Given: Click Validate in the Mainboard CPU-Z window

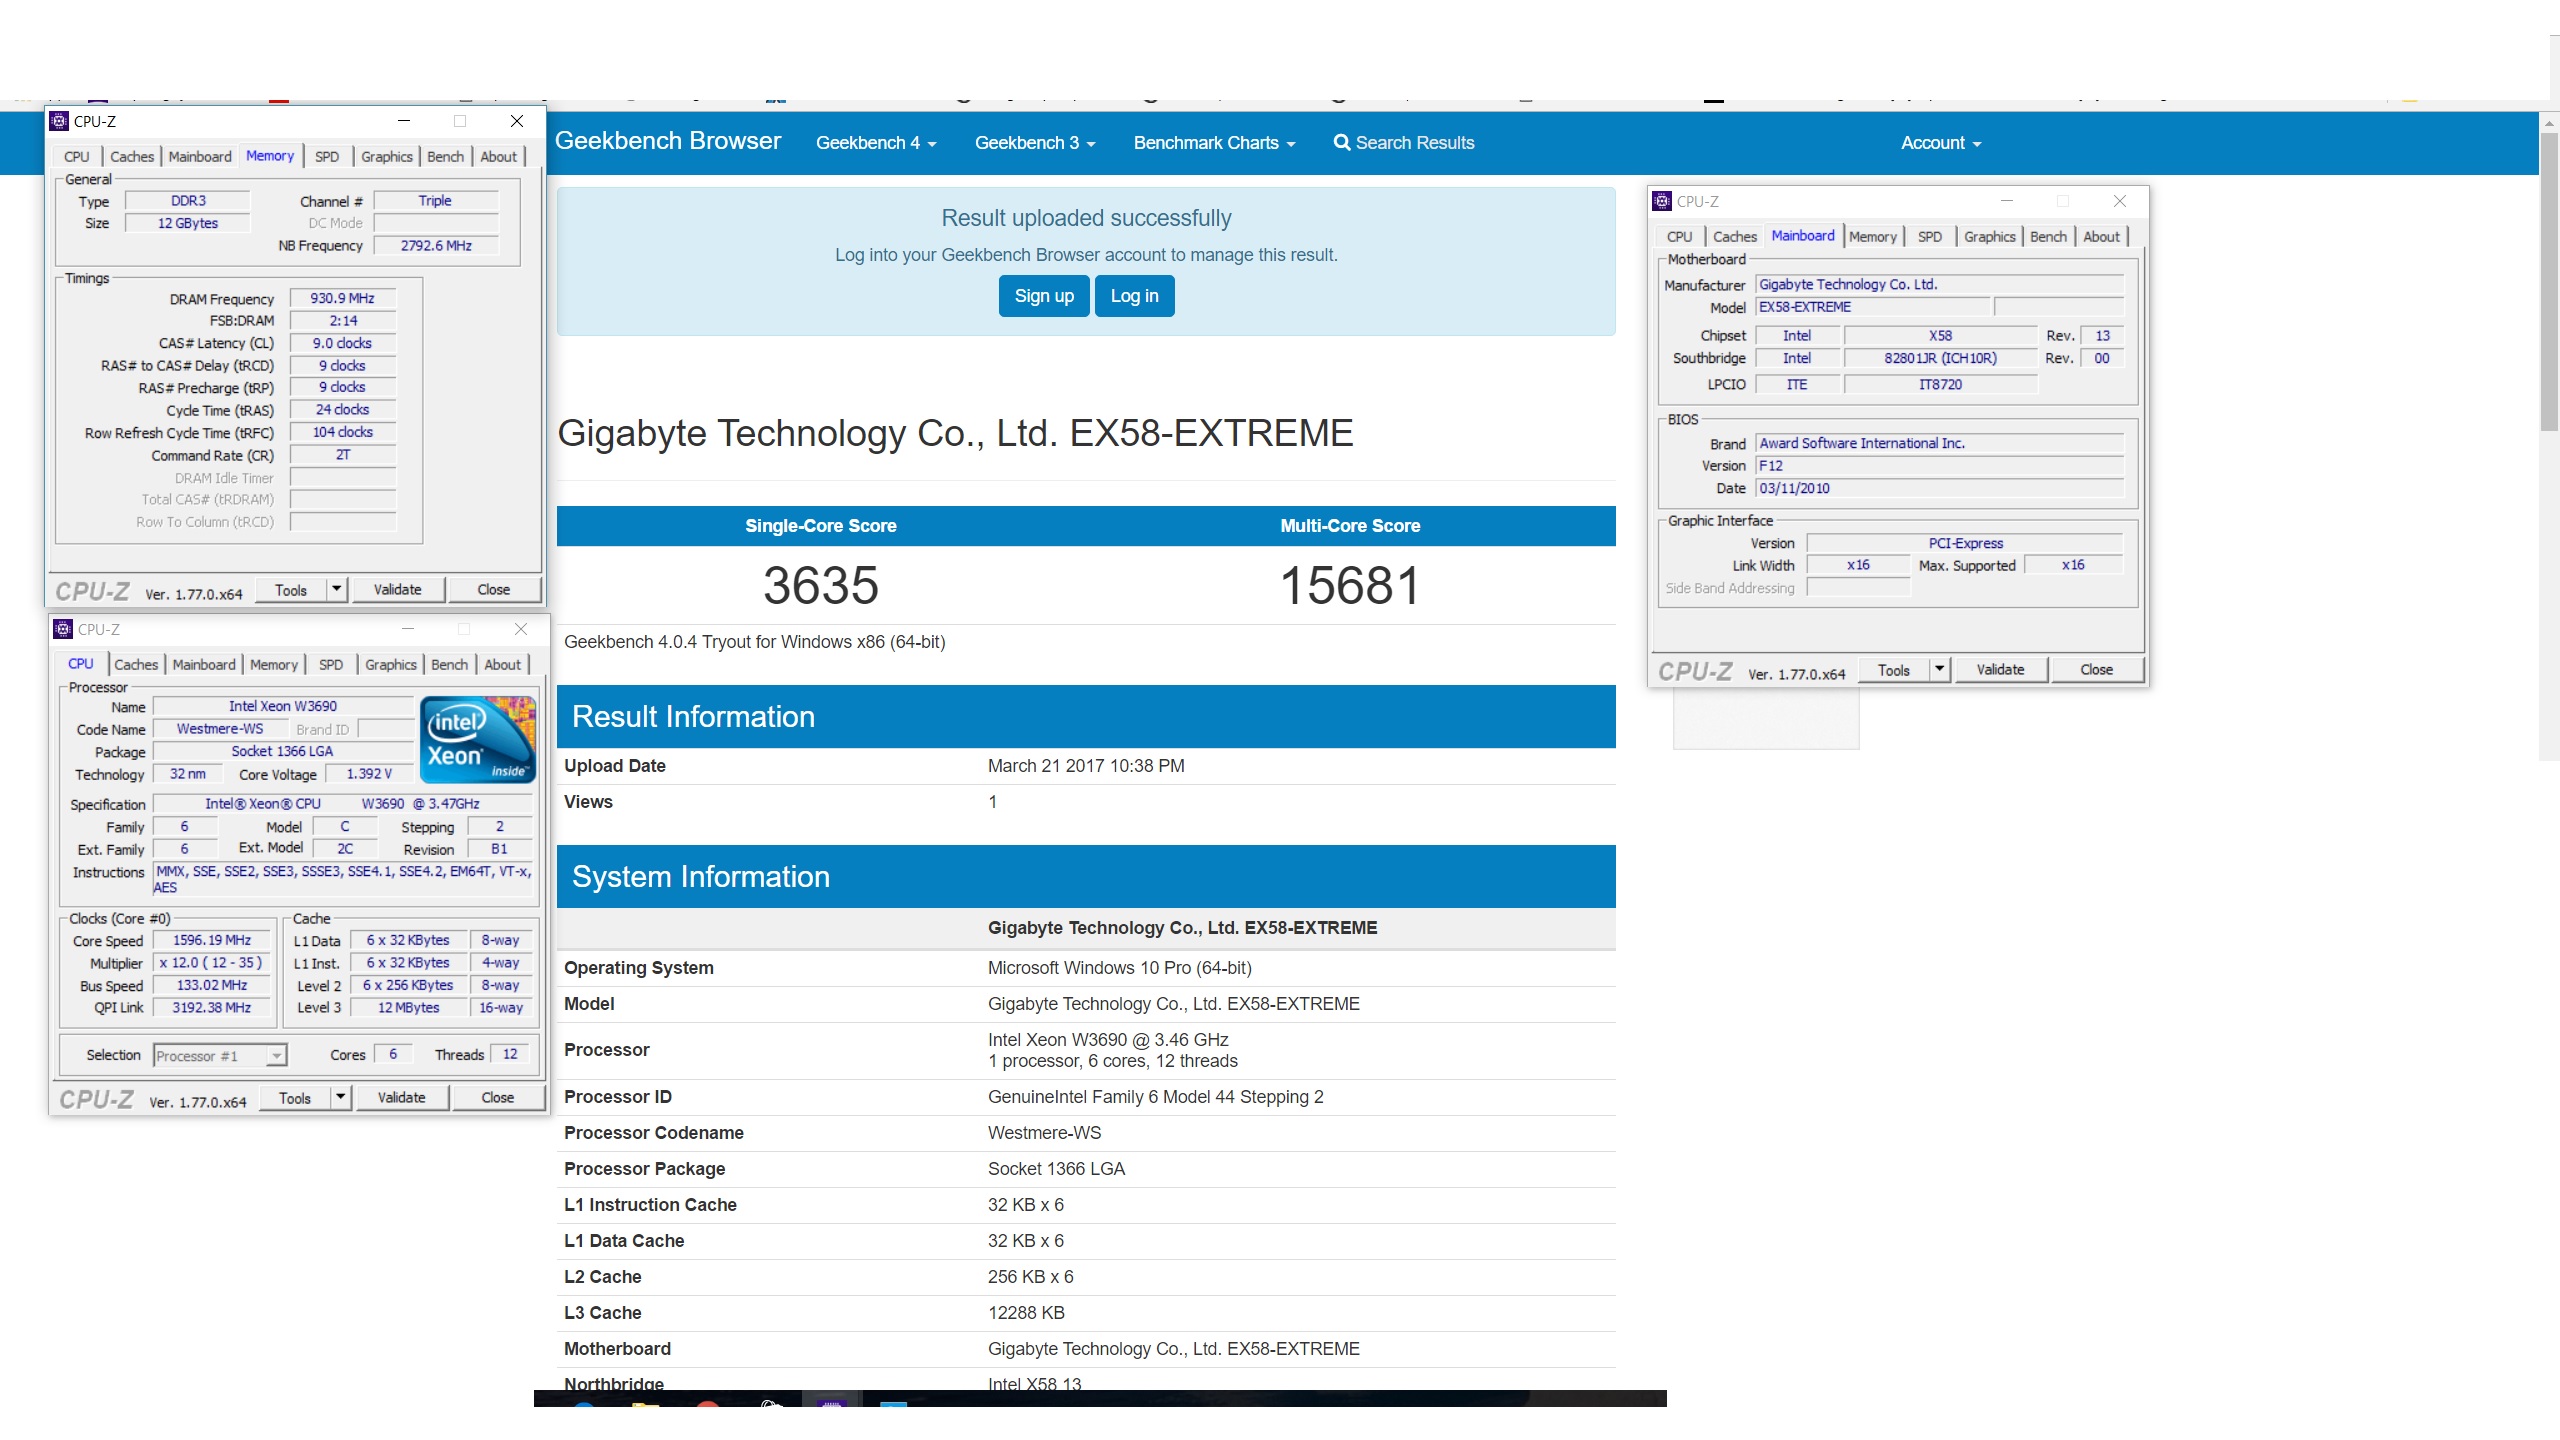Looking at the screenshot, I should coord(2001,669).
